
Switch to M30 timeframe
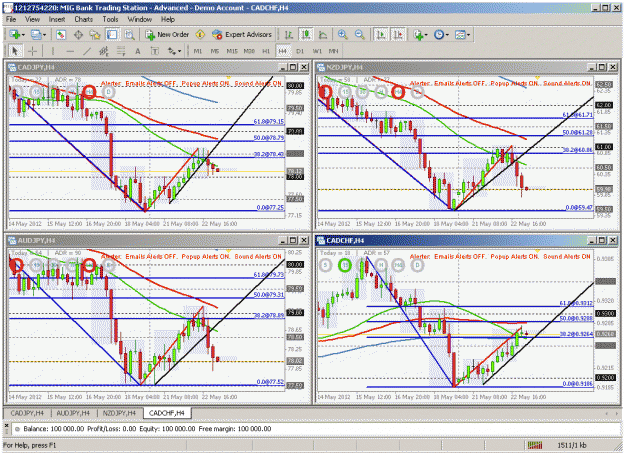(249, 51)
